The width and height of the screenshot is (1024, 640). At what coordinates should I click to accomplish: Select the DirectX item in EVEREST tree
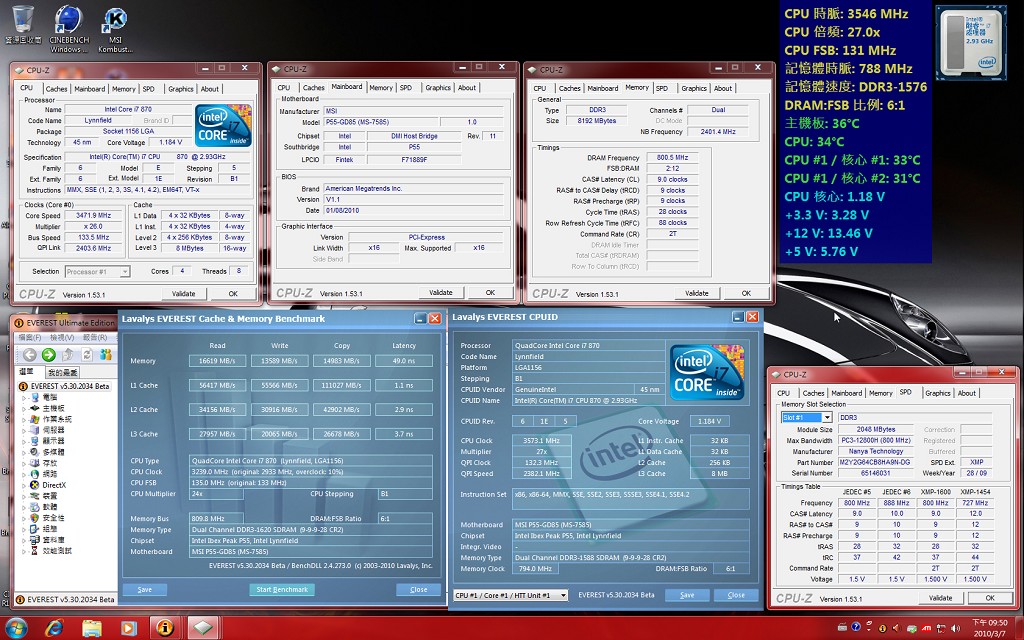pyautogui.click(x=48, y=485)
